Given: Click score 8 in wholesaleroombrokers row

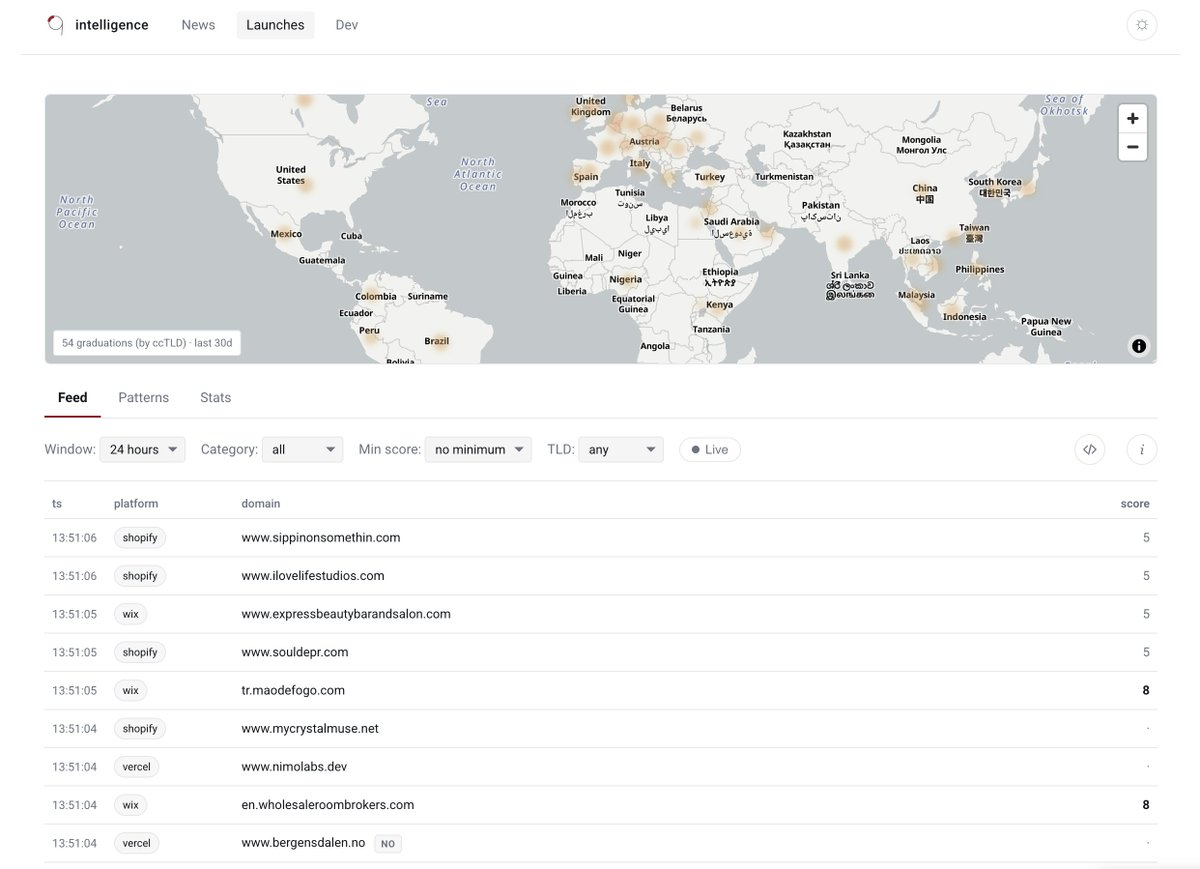Looking at the screenshot, I should [x=1146, y=805].
